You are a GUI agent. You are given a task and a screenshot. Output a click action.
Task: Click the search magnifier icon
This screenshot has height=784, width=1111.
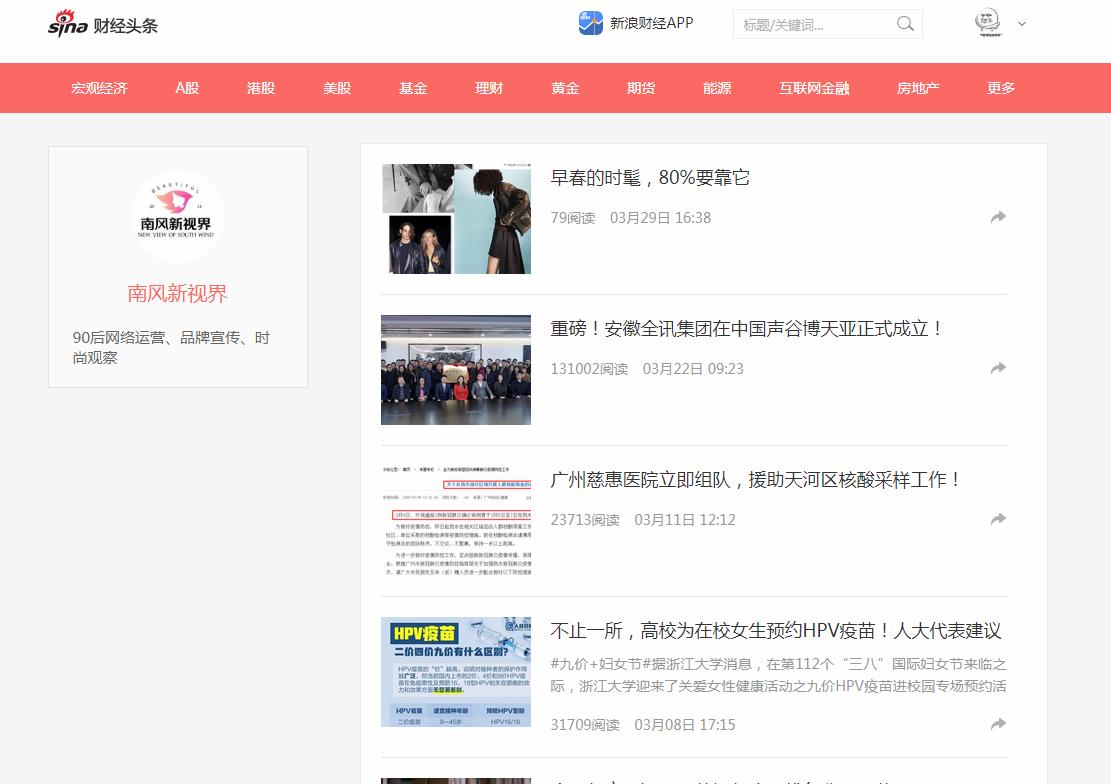click(x=905, y=23)
